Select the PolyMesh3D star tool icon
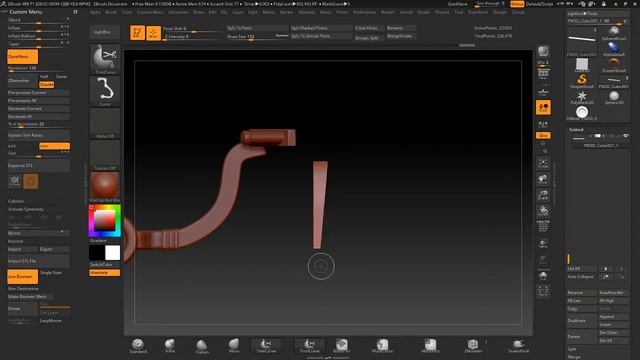Viewport: 640px width, 360px height. pyautogui.click(x=582, y=97)
